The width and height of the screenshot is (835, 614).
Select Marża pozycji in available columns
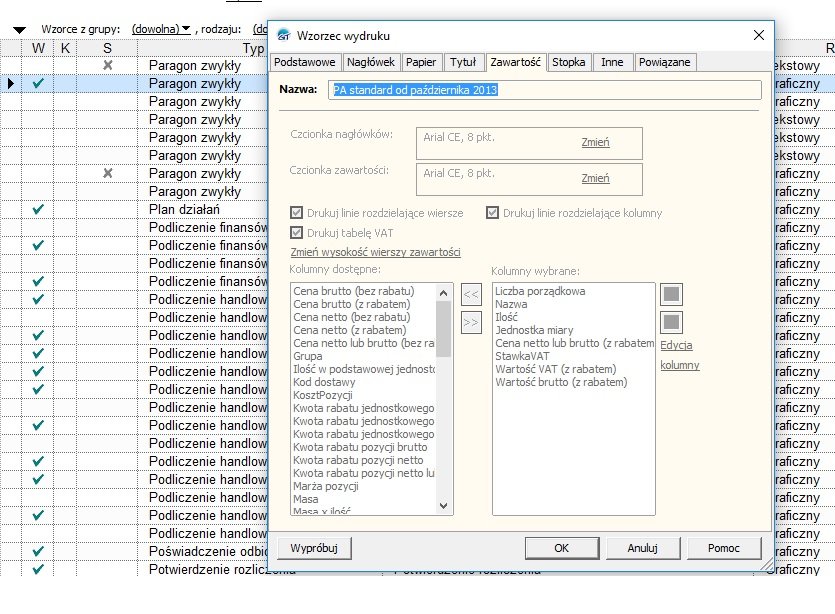(326, 486)
